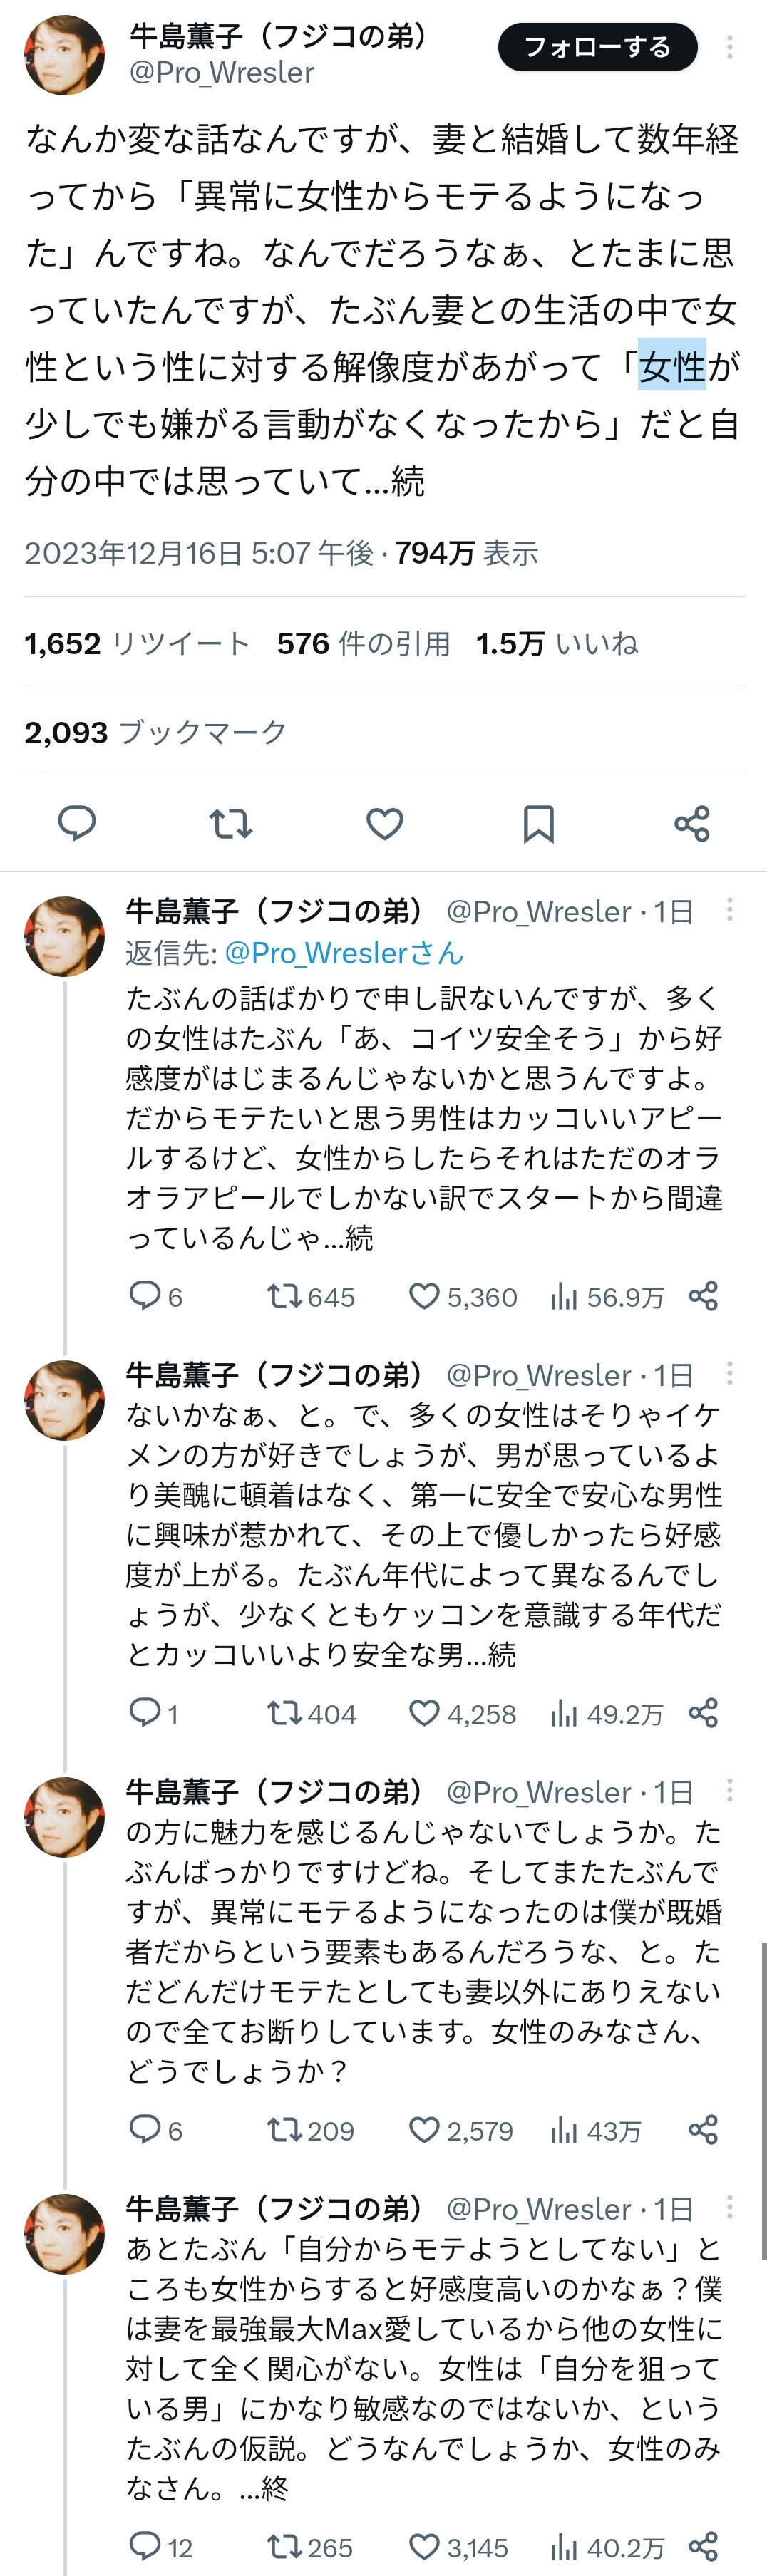Retweet the reply with 645 retweets

pyautogui.click(x=284, y=1297)
